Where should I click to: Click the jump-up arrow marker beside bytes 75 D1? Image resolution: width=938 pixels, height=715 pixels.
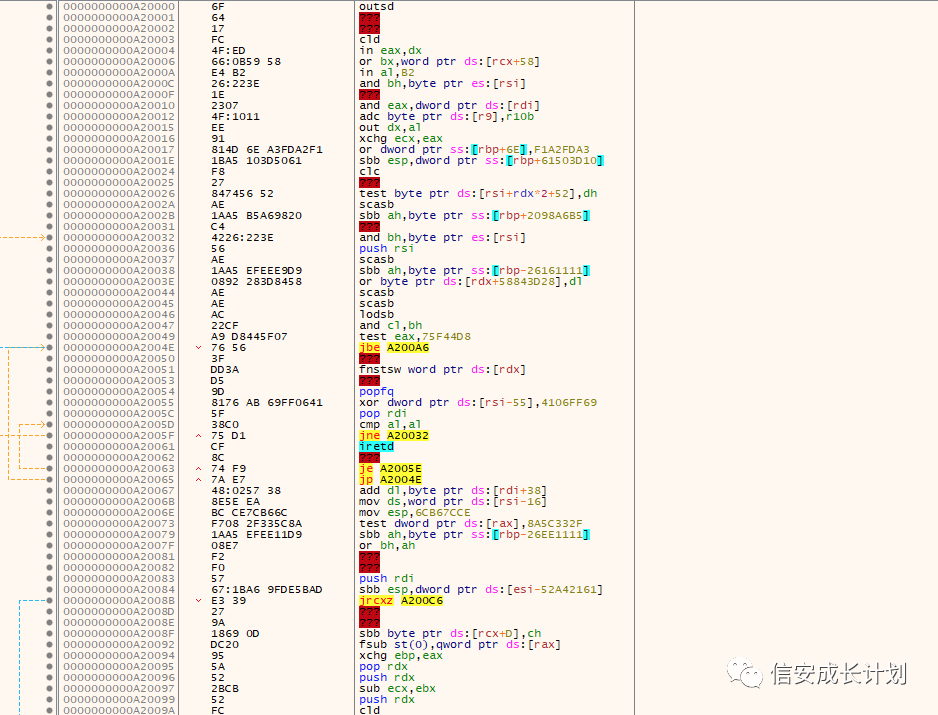tap(199, 436)
